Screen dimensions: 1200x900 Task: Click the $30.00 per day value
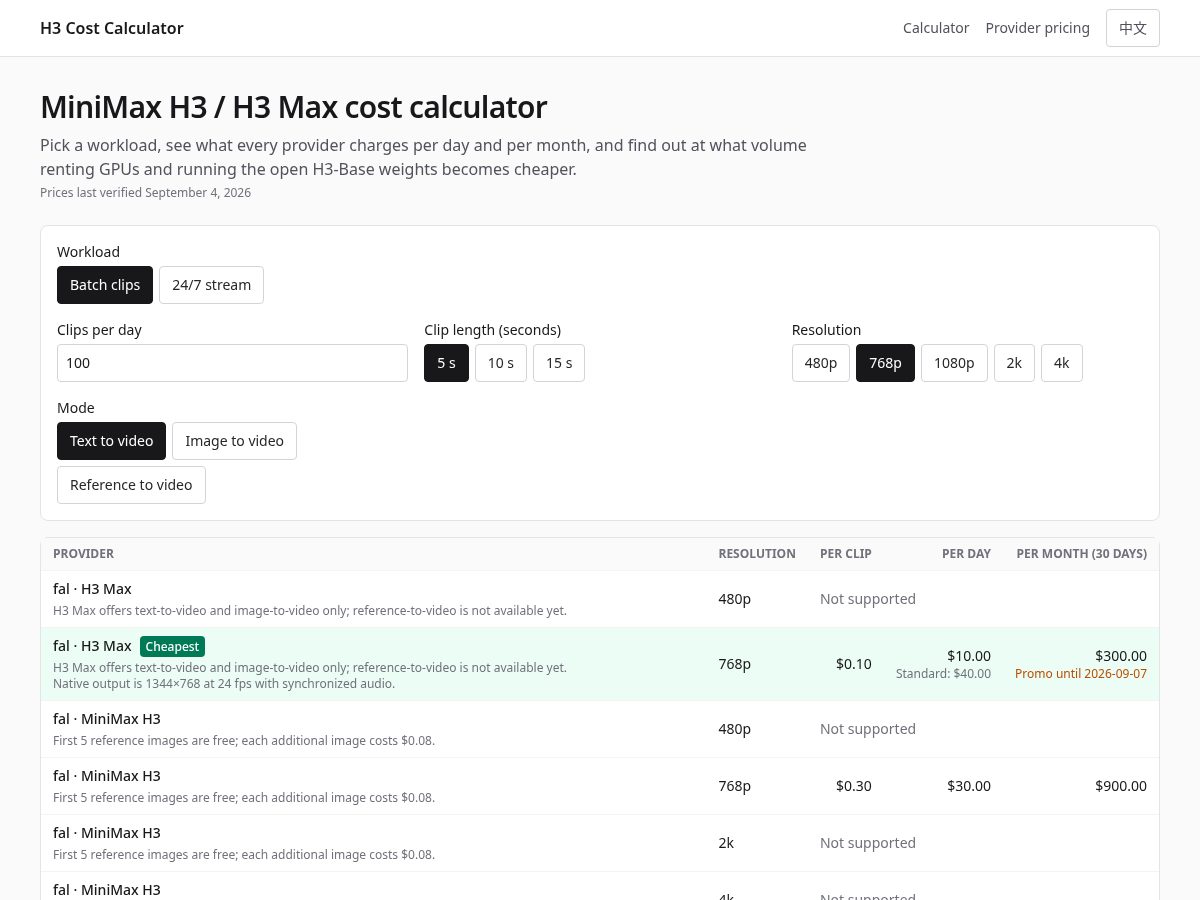pos(969,786)
